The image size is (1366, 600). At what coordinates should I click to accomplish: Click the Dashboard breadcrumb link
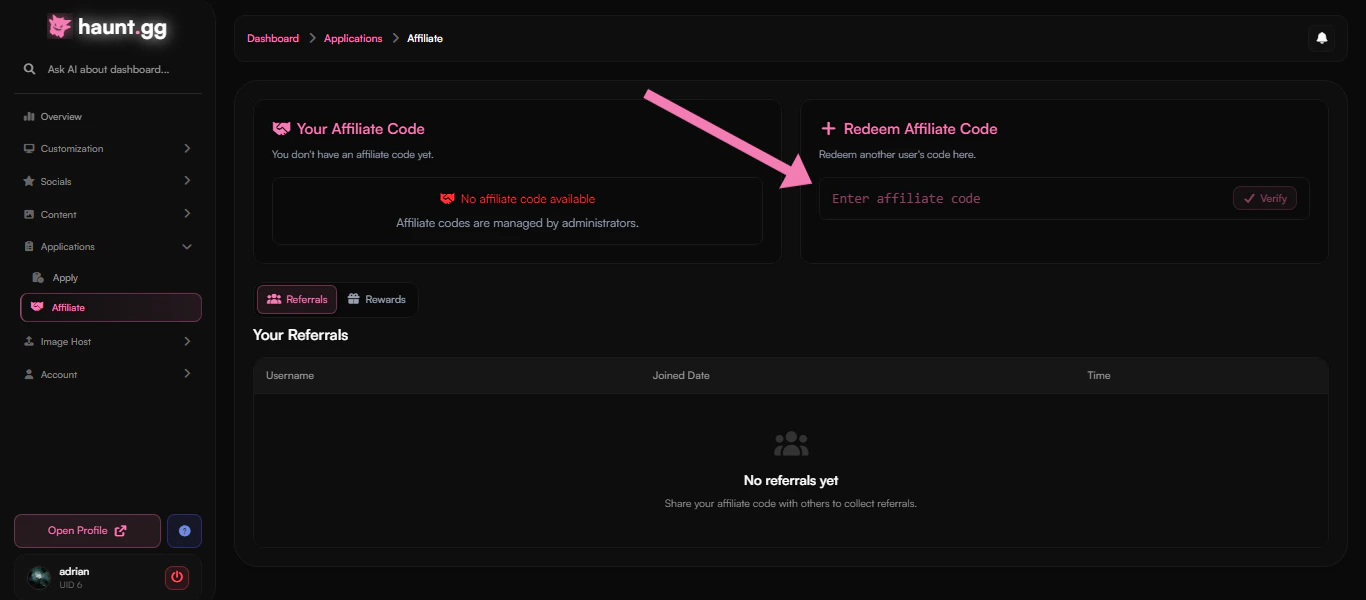pos(272,38)
